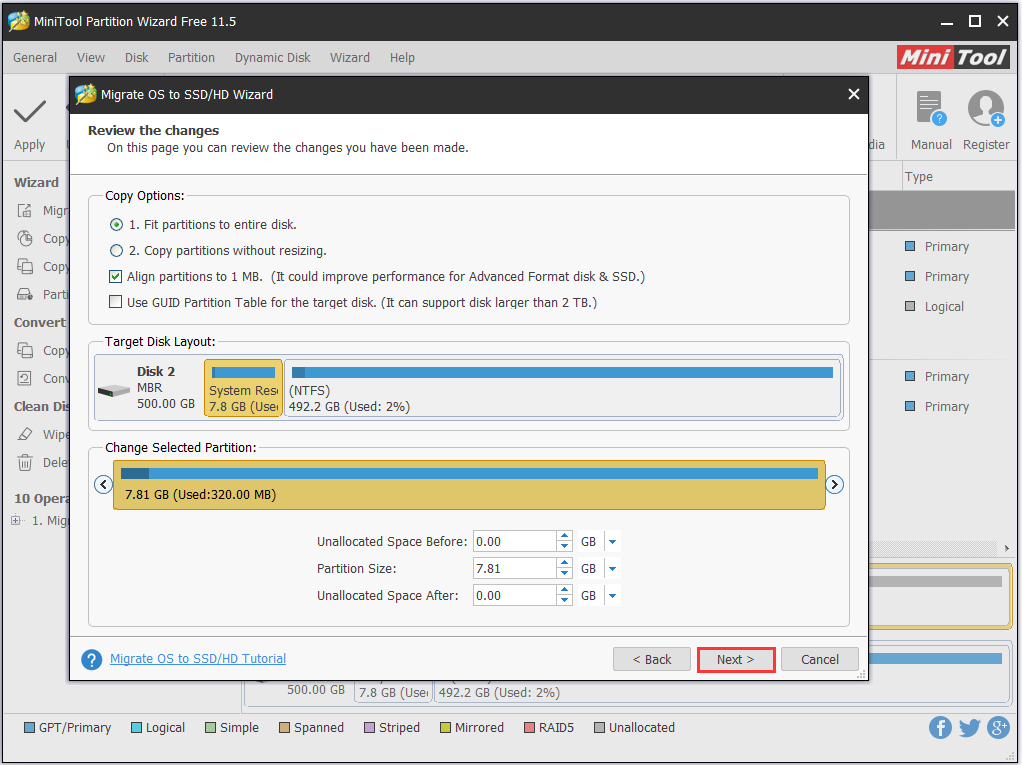Select the NTFS 492.2 GB partition

coord(562,388)
